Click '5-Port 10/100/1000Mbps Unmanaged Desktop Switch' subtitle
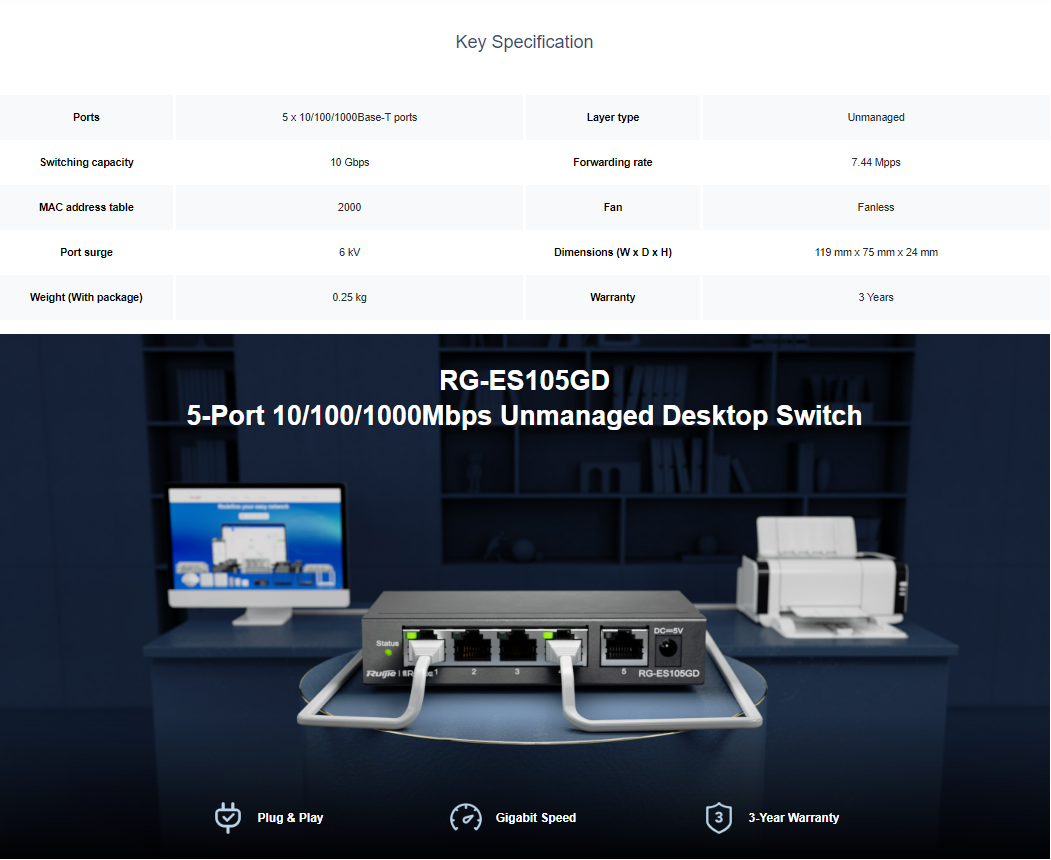Image resolution: width=1051 pixels, height=860 pixels. [524, 416]
